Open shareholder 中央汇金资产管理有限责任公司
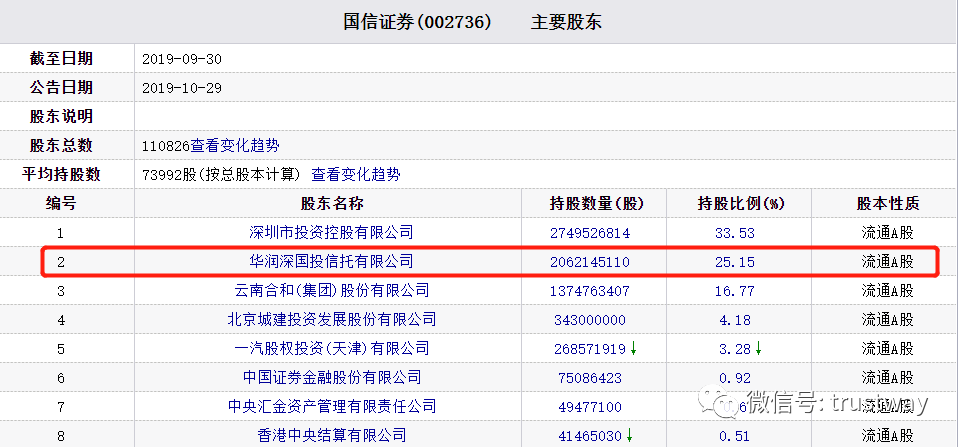Viewport: 960px width, 447px height. pyautogui.click(x=331, y=406)
